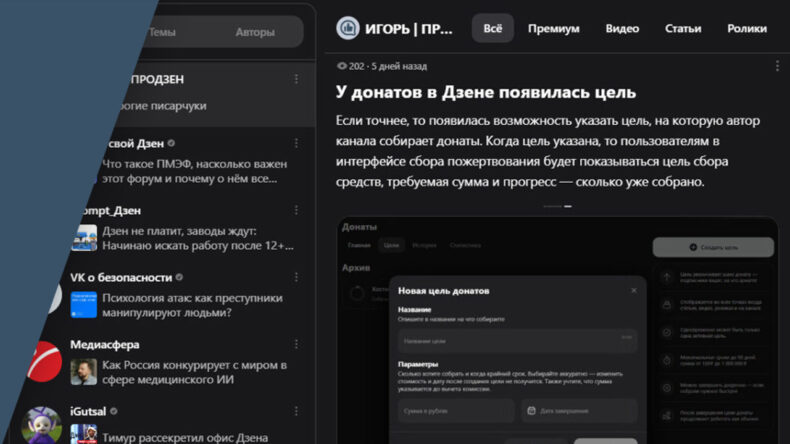This screenshot has width=790, height=444.
Task: Click the Создать цель button
Action: pyautogui.click(x=713, y=247)
